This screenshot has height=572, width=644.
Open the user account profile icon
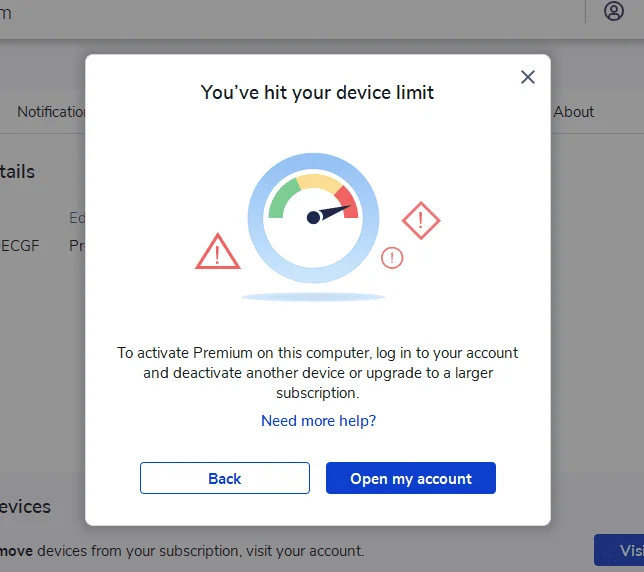point(614,11)
